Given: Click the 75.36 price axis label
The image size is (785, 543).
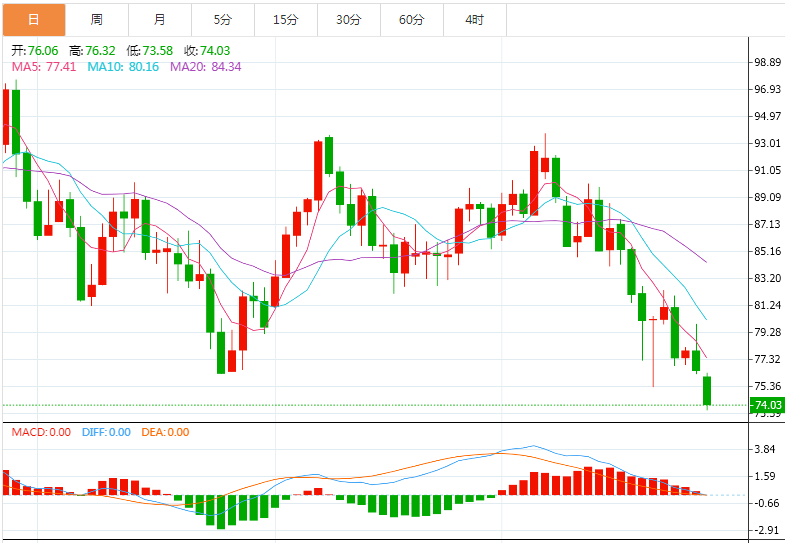Looking at the screenshot, I should click(x=767, y=386).
